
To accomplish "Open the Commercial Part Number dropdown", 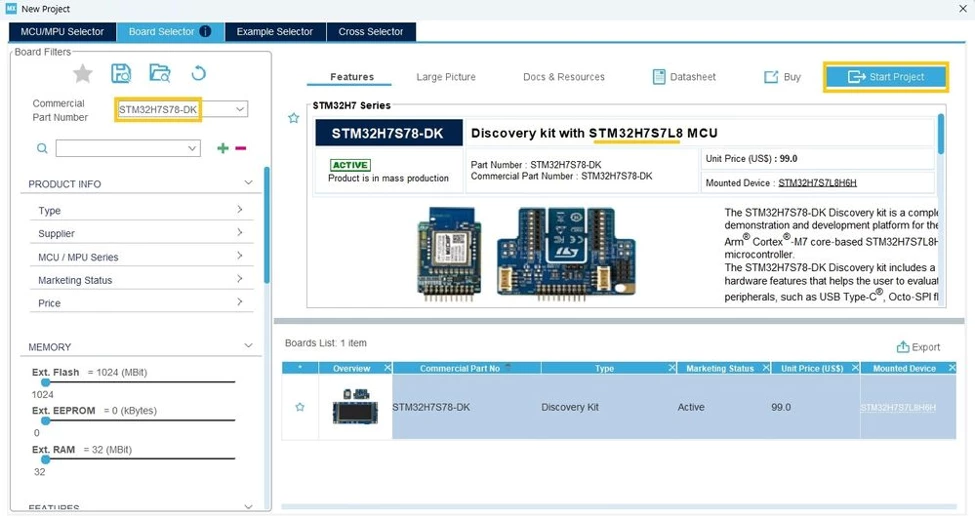I will coord(239,109).
